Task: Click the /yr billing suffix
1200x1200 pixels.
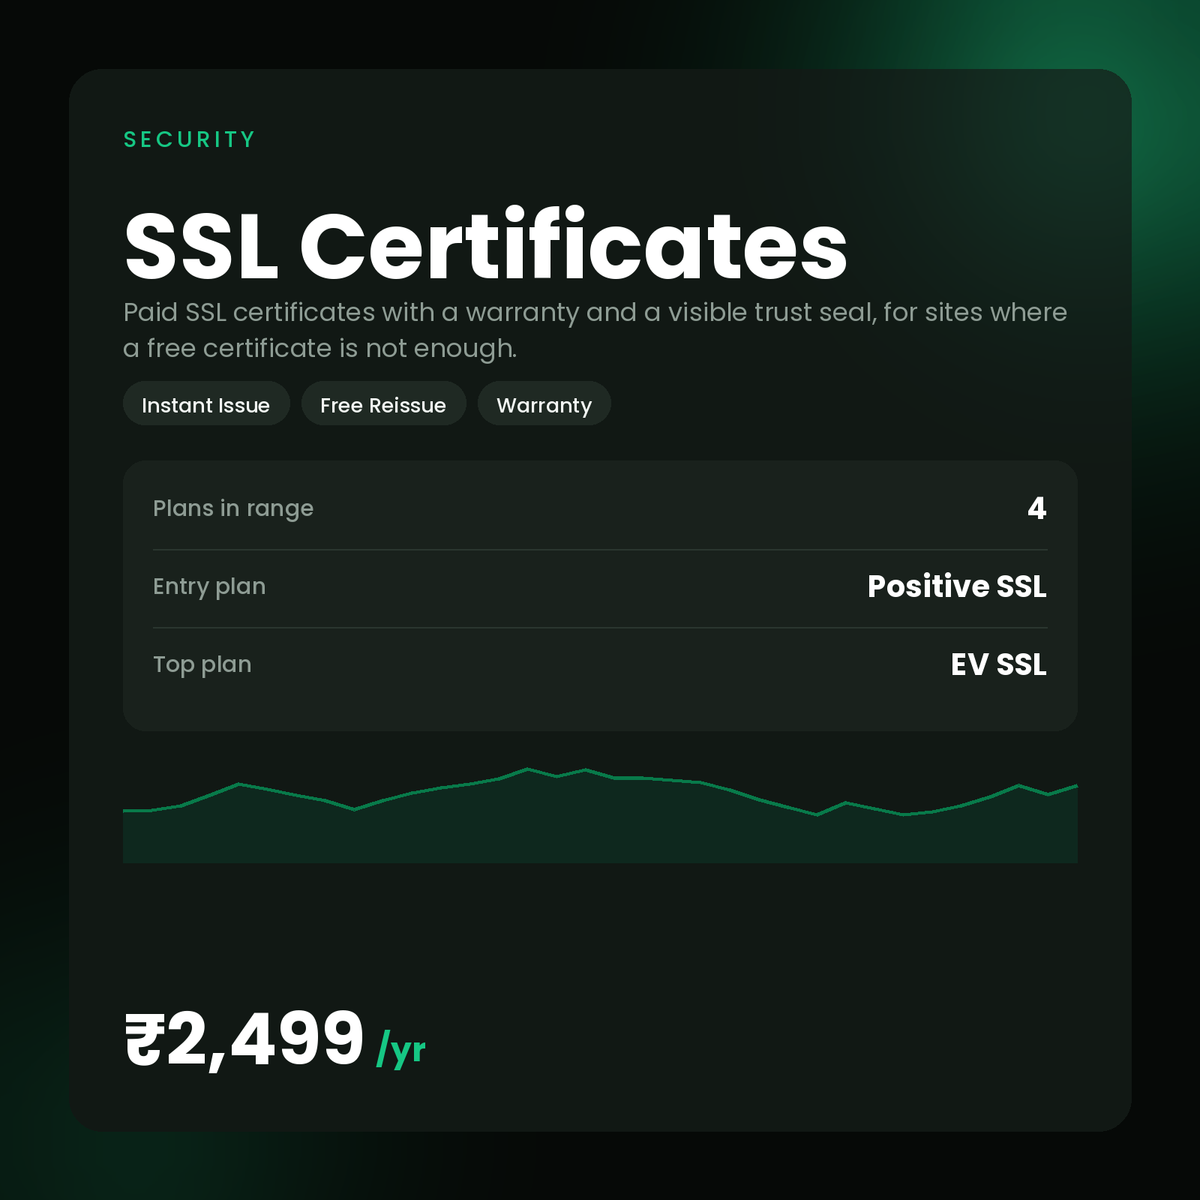Action: [x=401, y=1050]
